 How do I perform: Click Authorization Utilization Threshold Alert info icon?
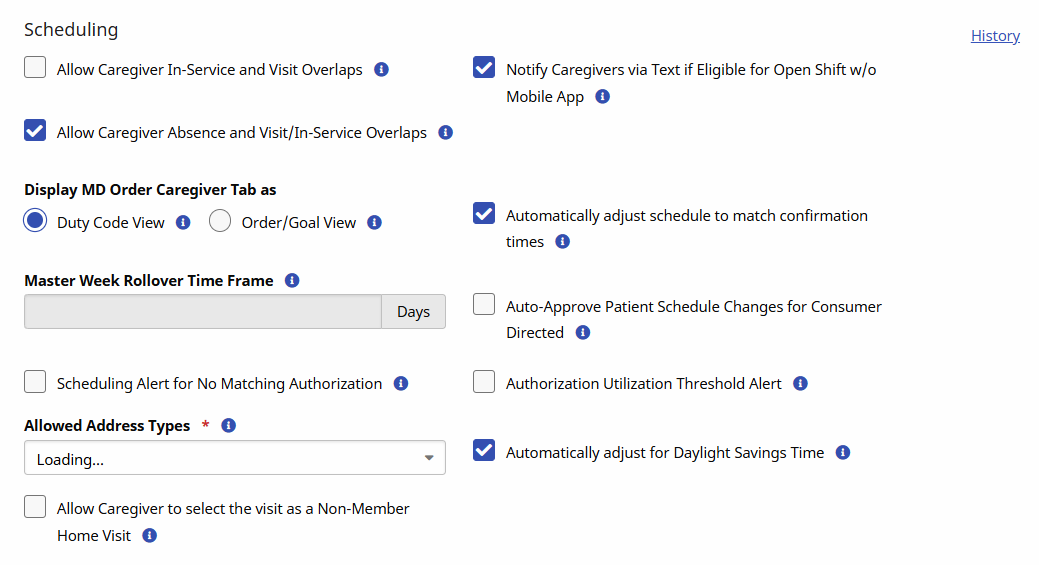coord(800,384)
